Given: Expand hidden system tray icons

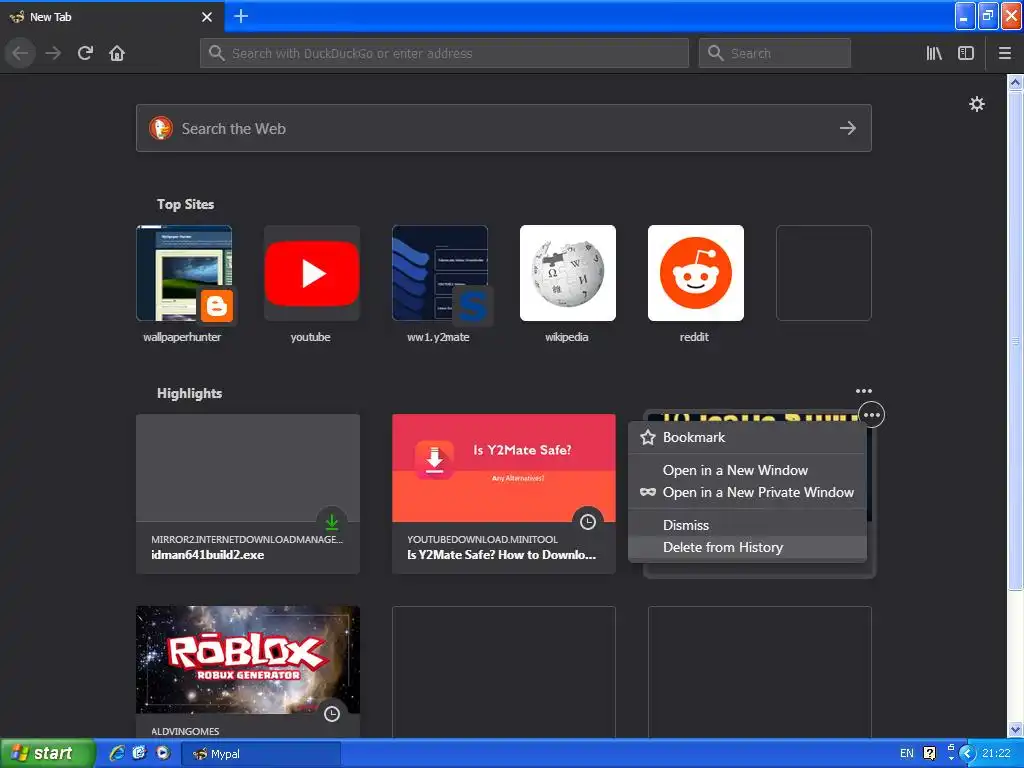Looking at the screenshot, I should point(967,754).
